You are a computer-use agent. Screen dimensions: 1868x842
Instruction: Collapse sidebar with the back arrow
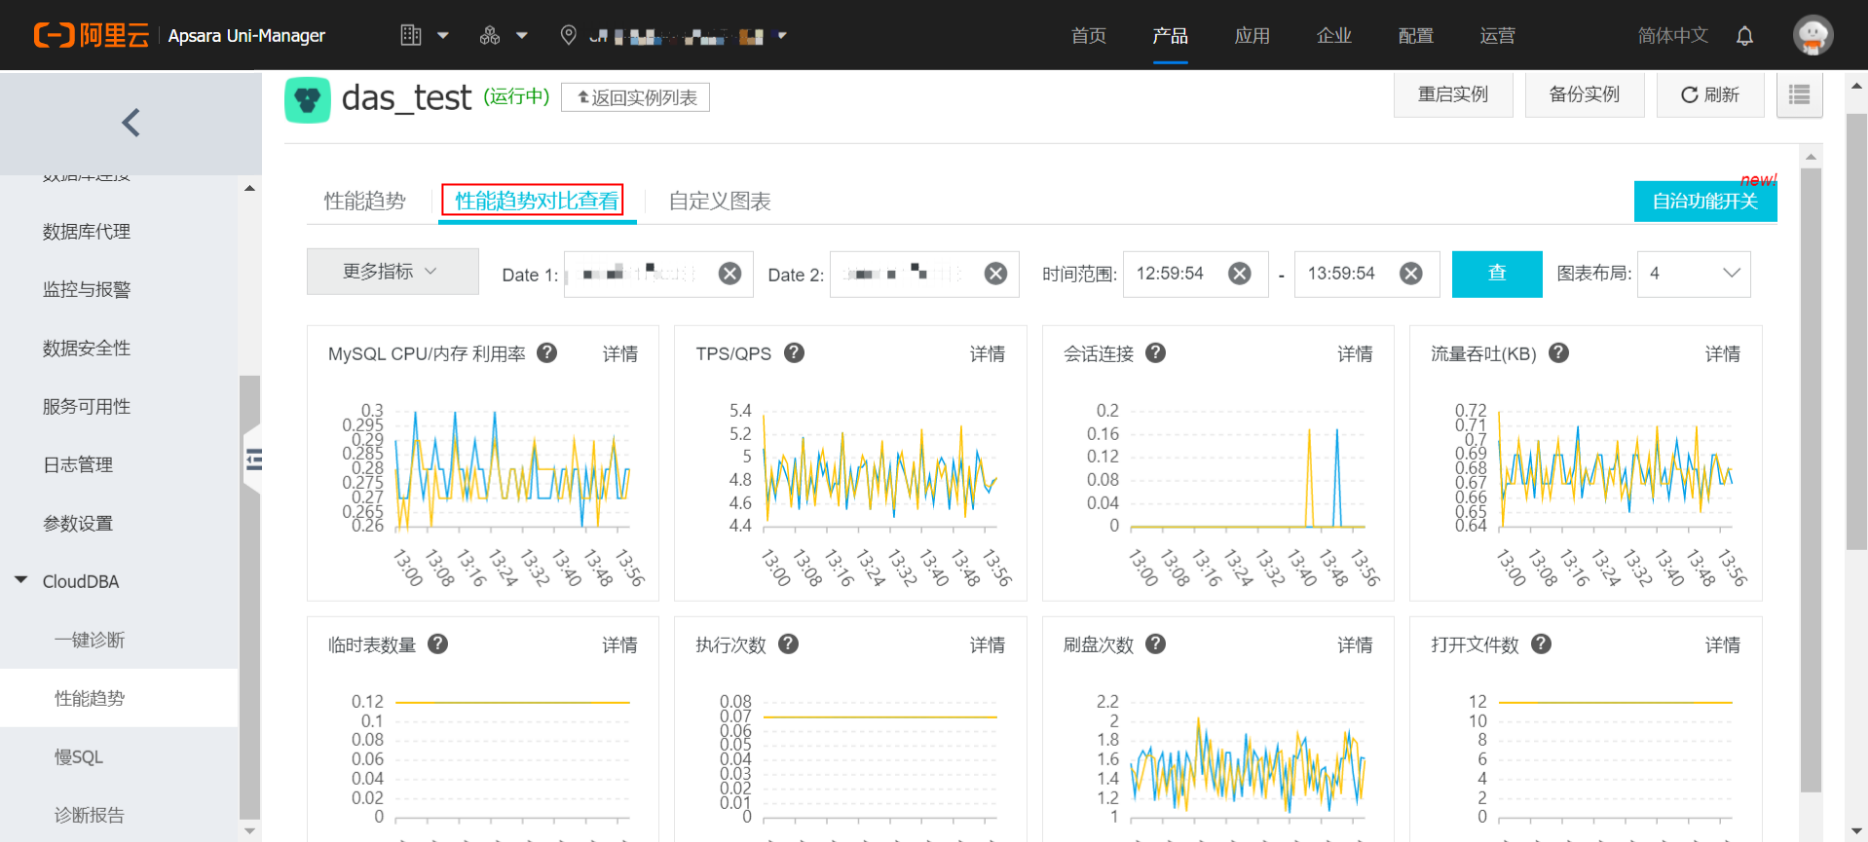tap(131, 123)
